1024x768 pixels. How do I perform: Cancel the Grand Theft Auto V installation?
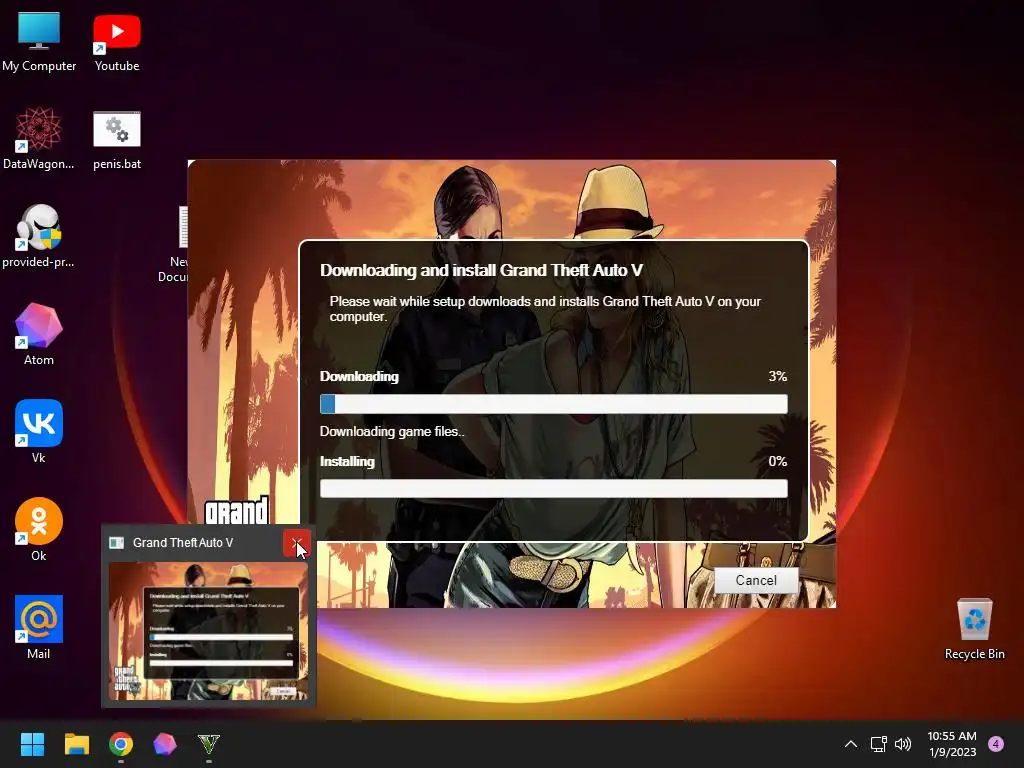point(756,580)
